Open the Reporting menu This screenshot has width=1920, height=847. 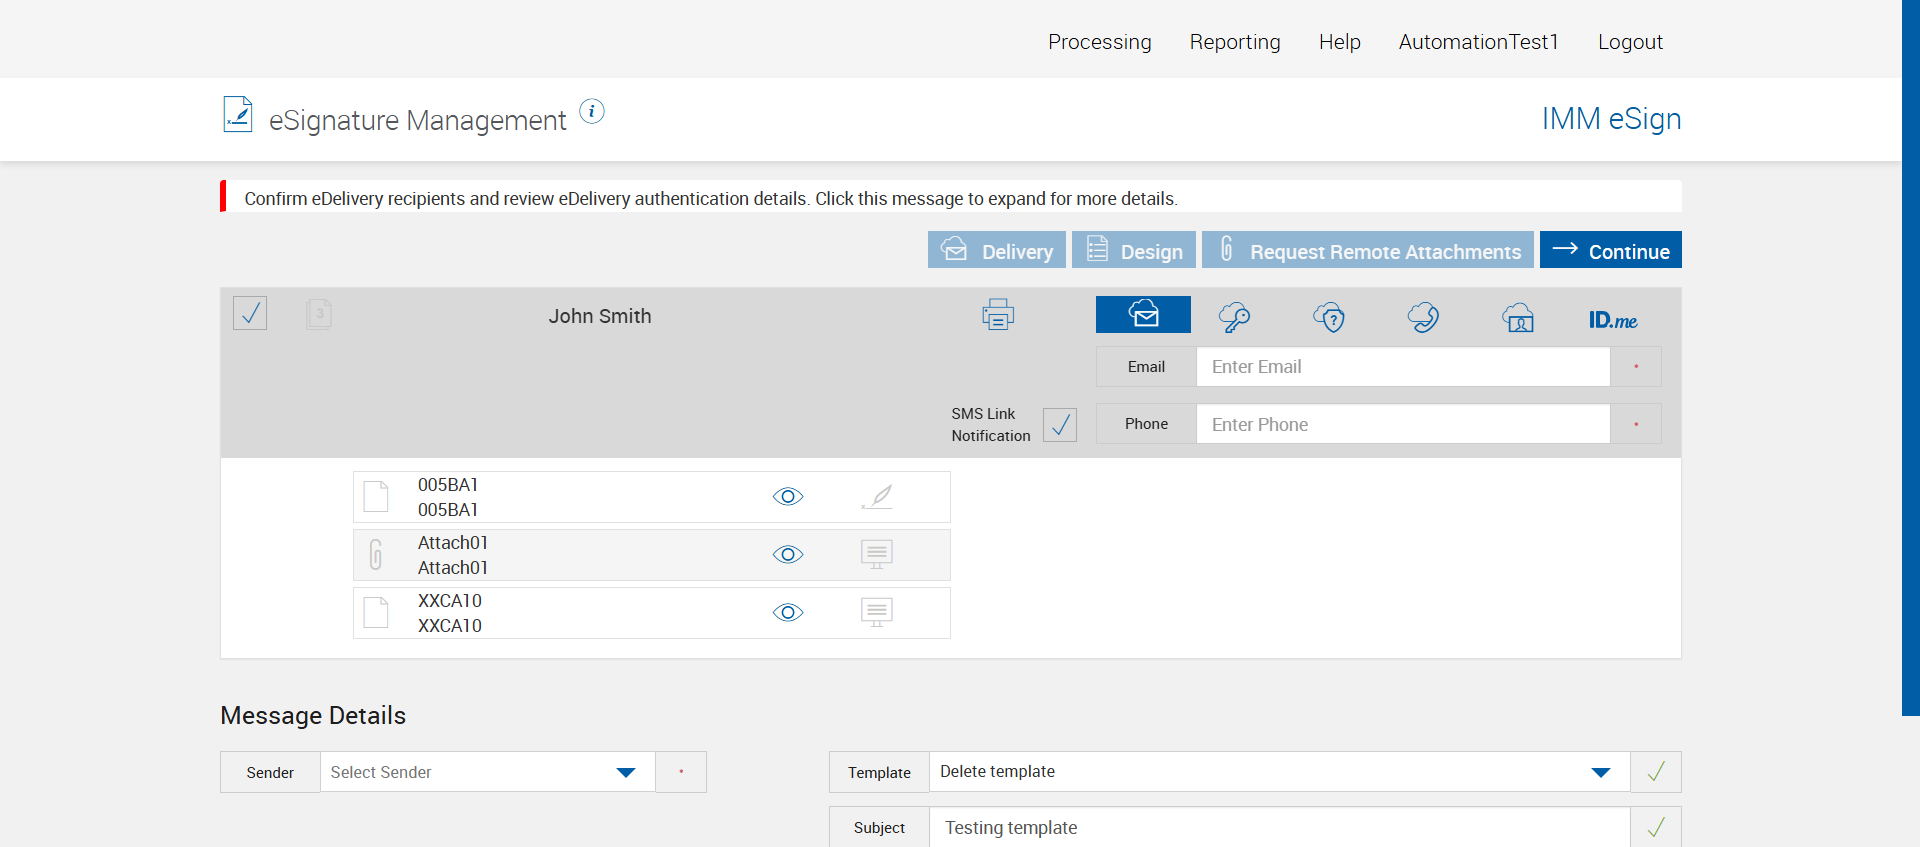coord(1235,42)
